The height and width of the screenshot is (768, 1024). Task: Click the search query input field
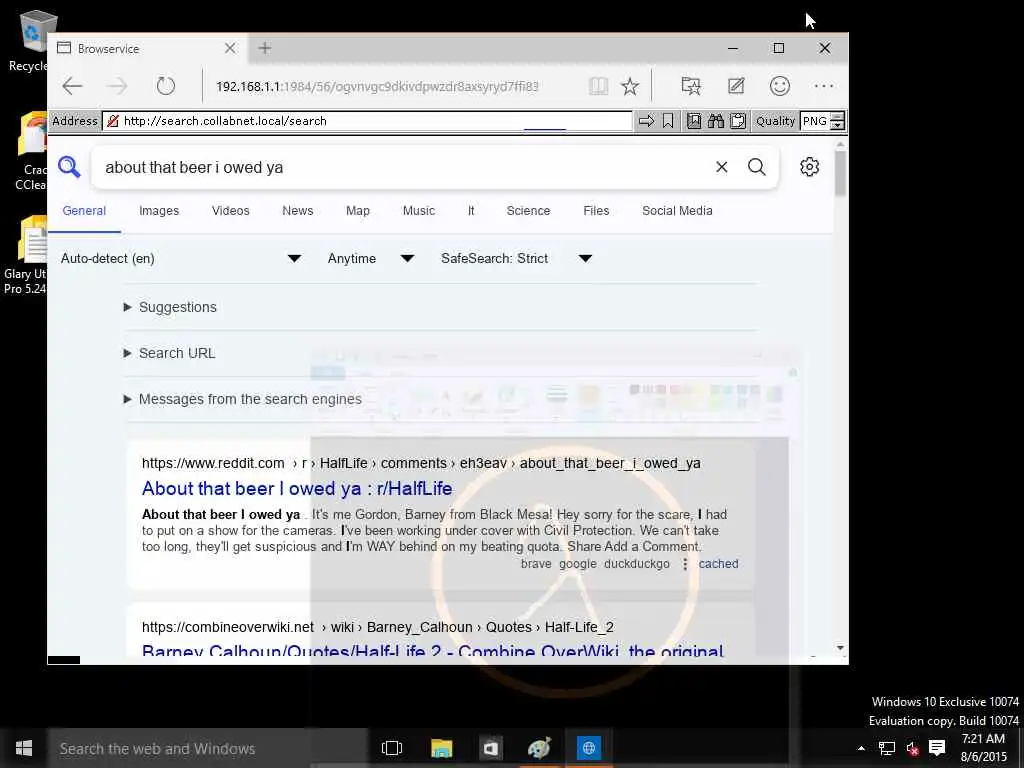tap(405, 167)
